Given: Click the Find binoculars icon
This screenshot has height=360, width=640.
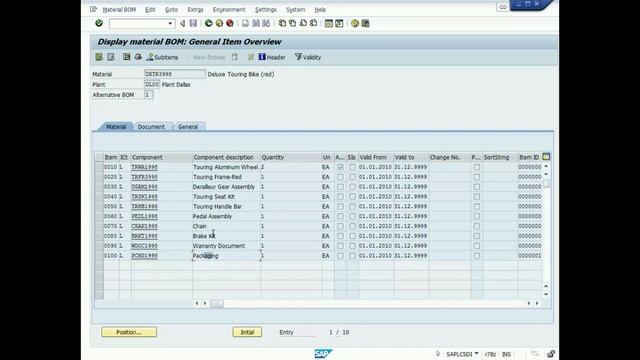Looking at the screenshot, I should pyautogui.click(x=256, y=24).
